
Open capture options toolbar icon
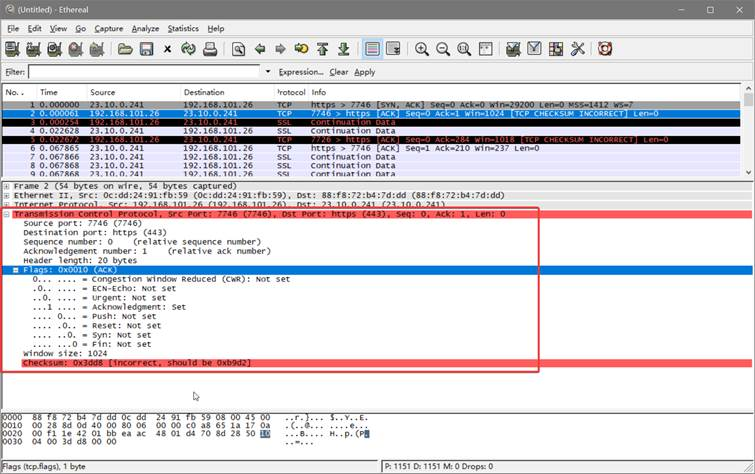tap(33, 49)
